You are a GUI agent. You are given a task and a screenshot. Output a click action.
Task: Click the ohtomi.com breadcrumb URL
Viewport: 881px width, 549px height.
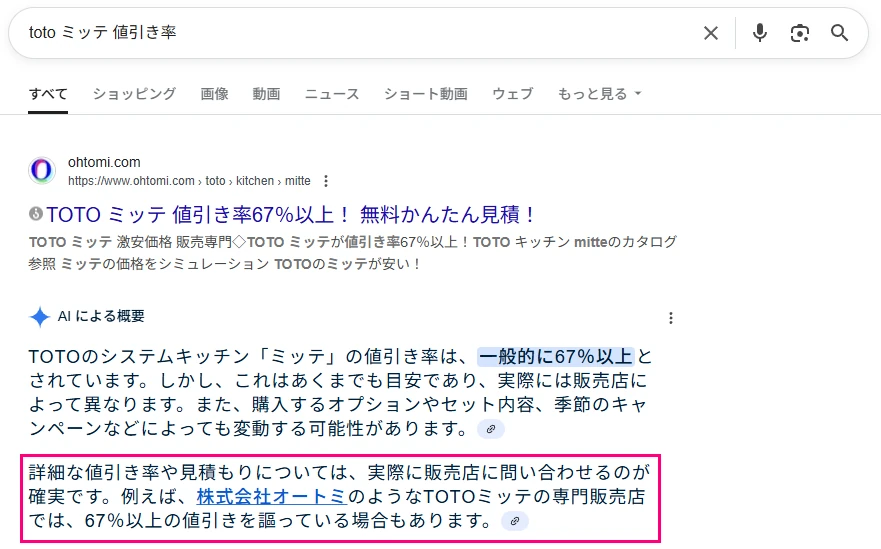189,181
